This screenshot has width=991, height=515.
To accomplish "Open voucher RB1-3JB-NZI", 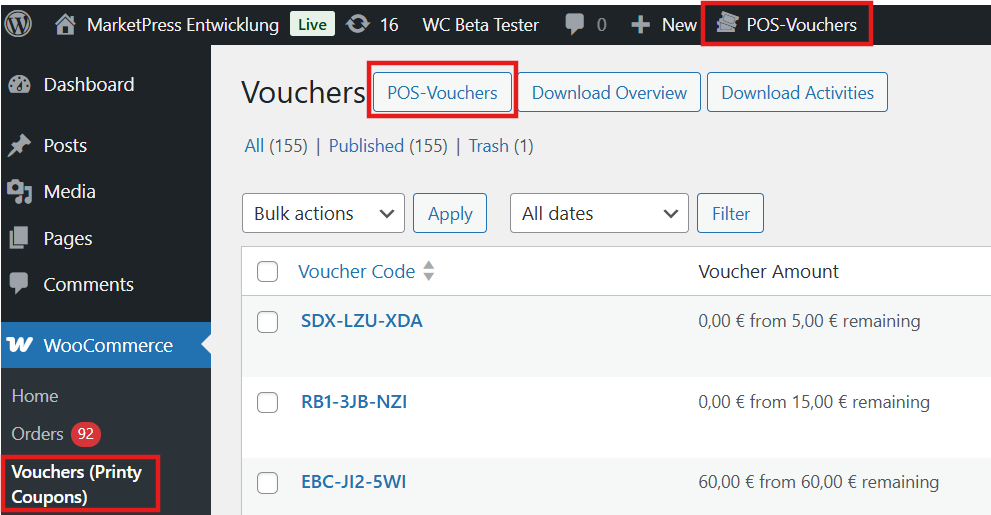I will (354, 402).
